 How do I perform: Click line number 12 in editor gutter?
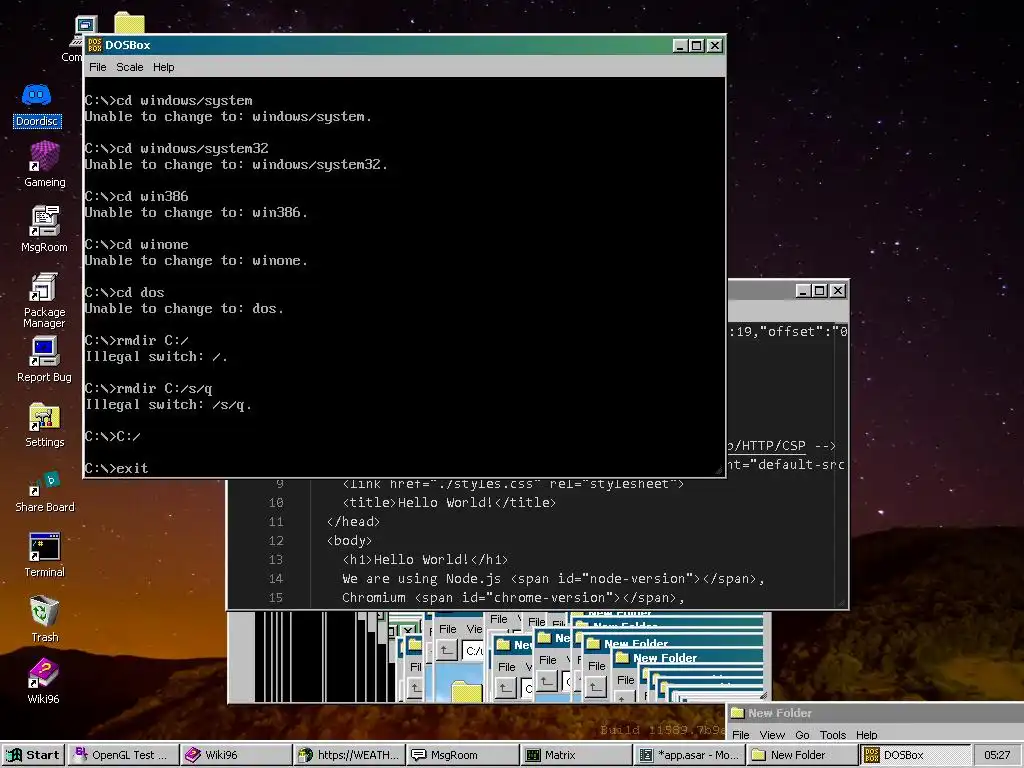pyautogui.click(x=276, y=541)
